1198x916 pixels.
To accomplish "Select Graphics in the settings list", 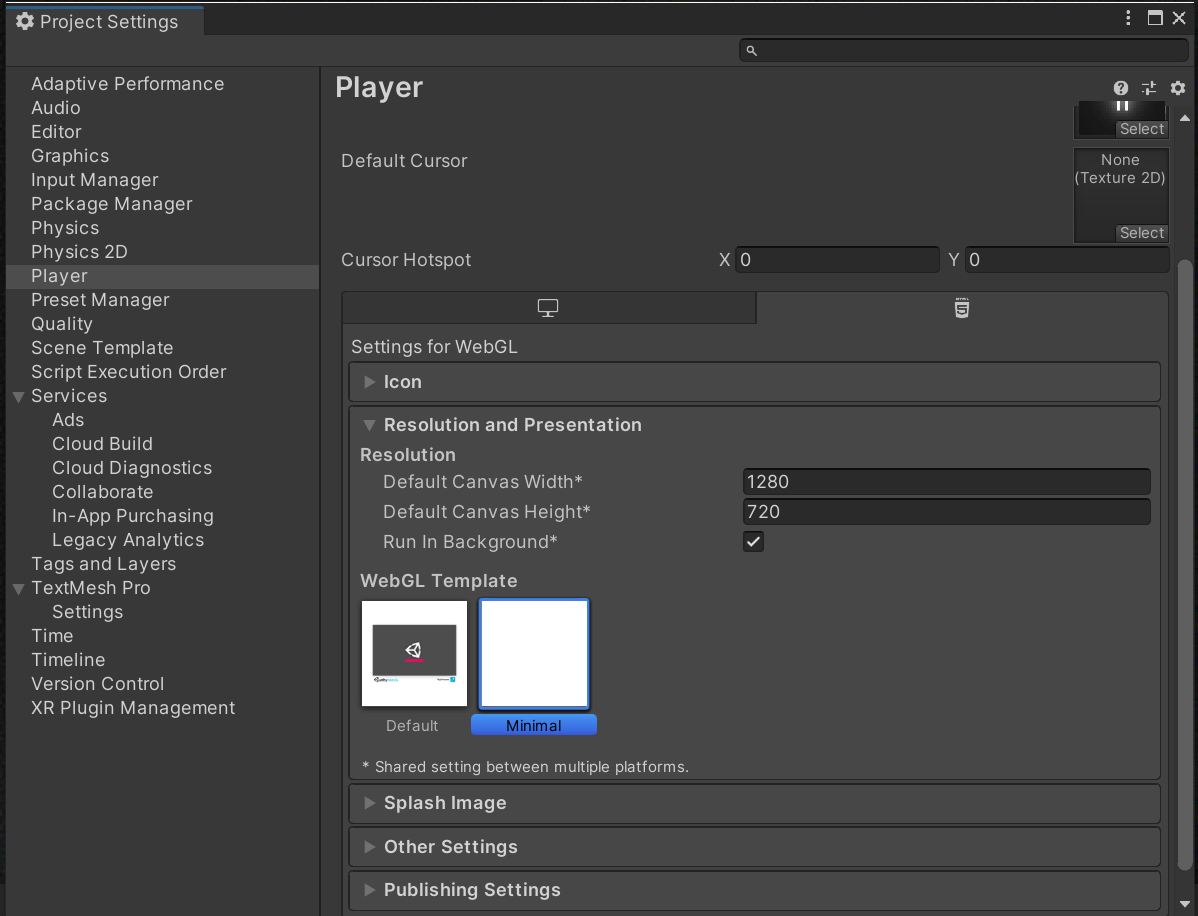I will tap(70, 156).
